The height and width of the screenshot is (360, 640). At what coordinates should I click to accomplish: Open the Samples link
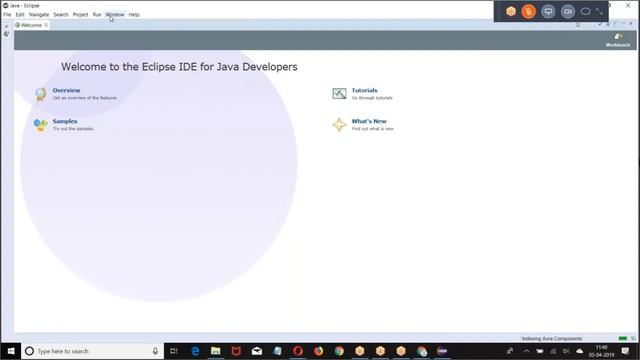pyautogui.click(x=65, y=121)
